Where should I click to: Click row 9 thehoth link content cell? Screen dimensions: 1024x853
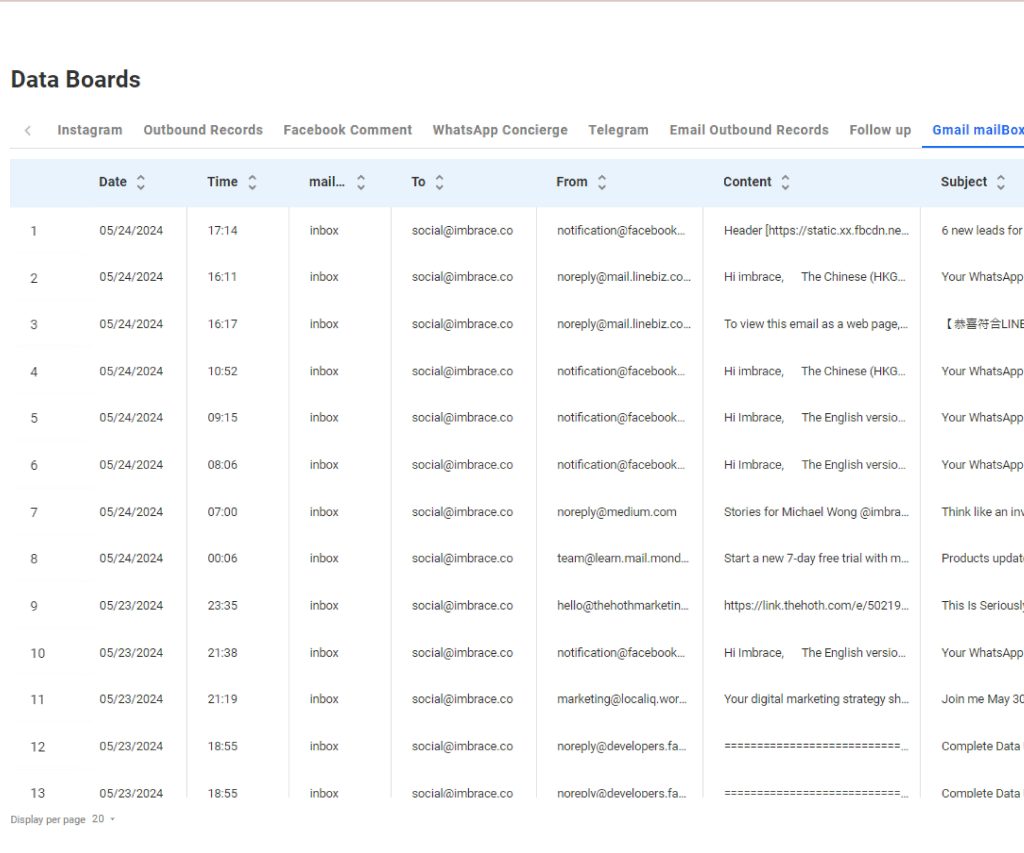[x=815, y=606]
